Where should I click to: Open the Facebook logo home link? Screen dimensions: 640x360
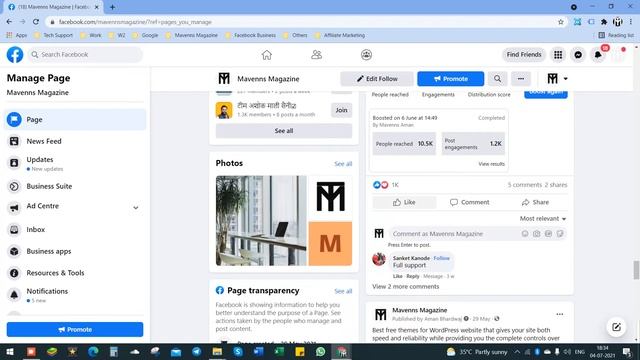pyautogui.click(x=15, y=55)
